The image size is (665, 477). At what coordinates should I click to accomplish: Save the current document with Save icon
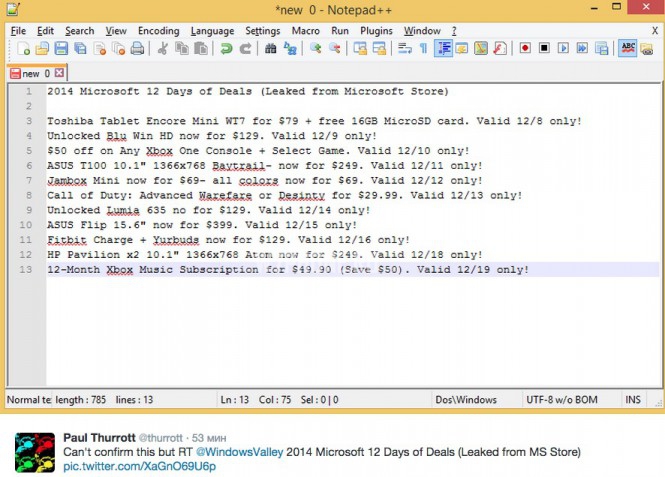tap(61, 49)
